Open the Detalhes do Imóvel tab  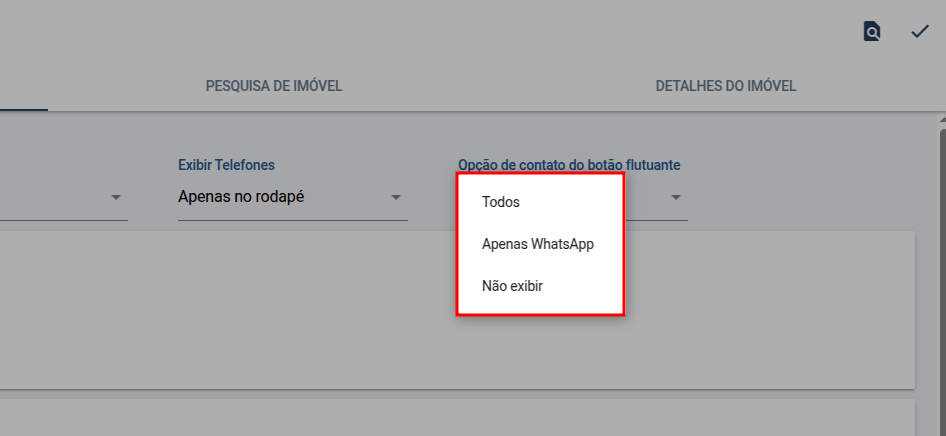click(726, 86)
